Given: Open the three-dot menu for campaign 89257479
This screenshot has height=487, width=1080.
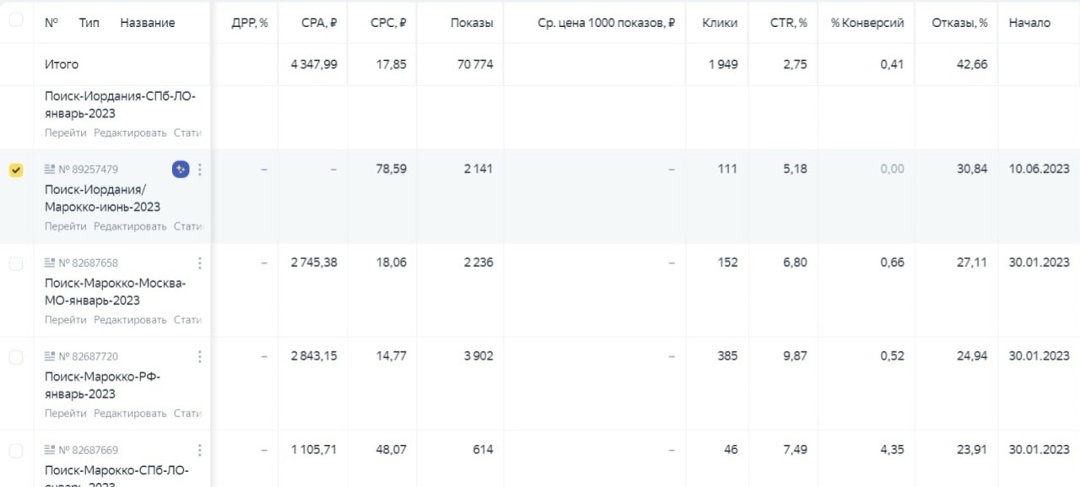Looking at the screenshot, I should point(200,169).
